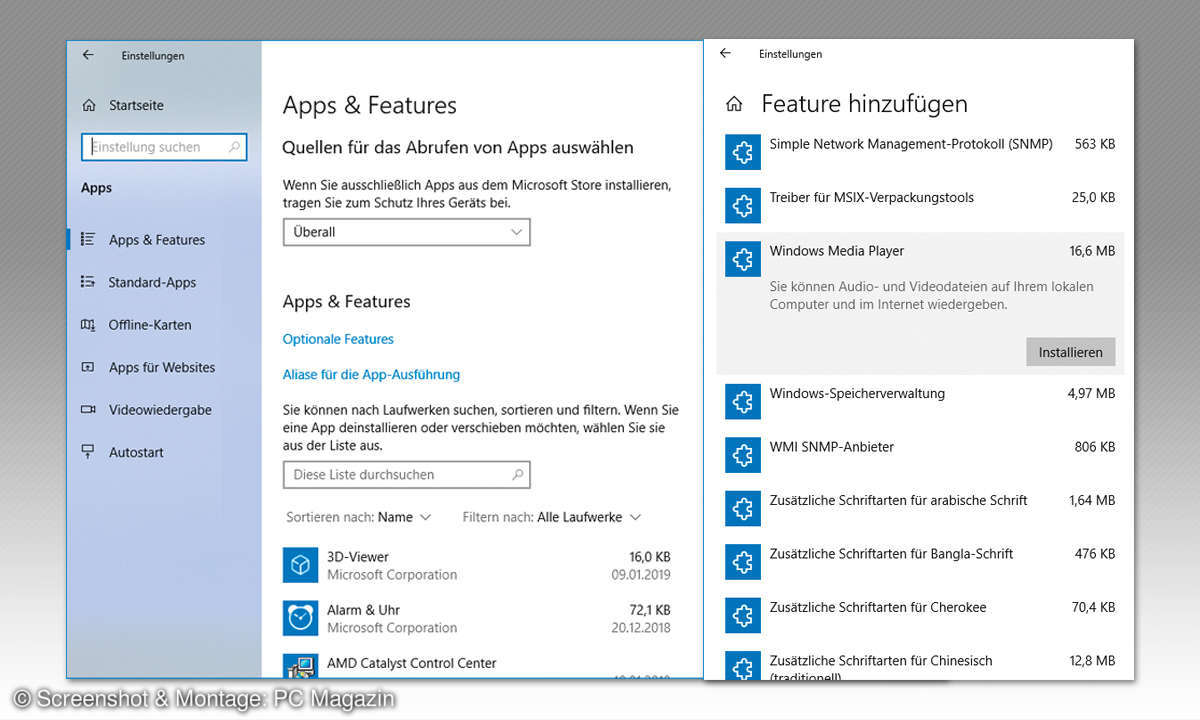Focus Diese Liste durchsuchen field
Viewport: 1200px width, 720px height.
point(406,475)
